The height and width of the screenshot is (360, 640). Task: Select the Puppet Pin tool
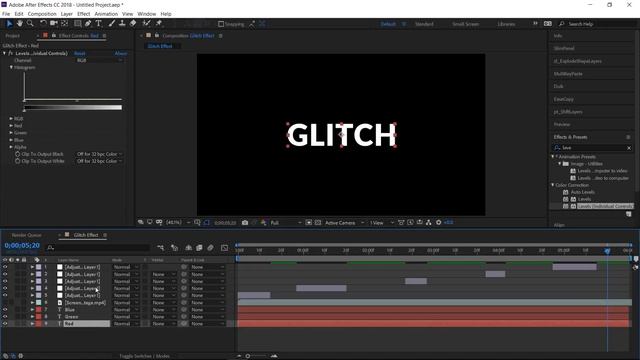pos(159,24)
